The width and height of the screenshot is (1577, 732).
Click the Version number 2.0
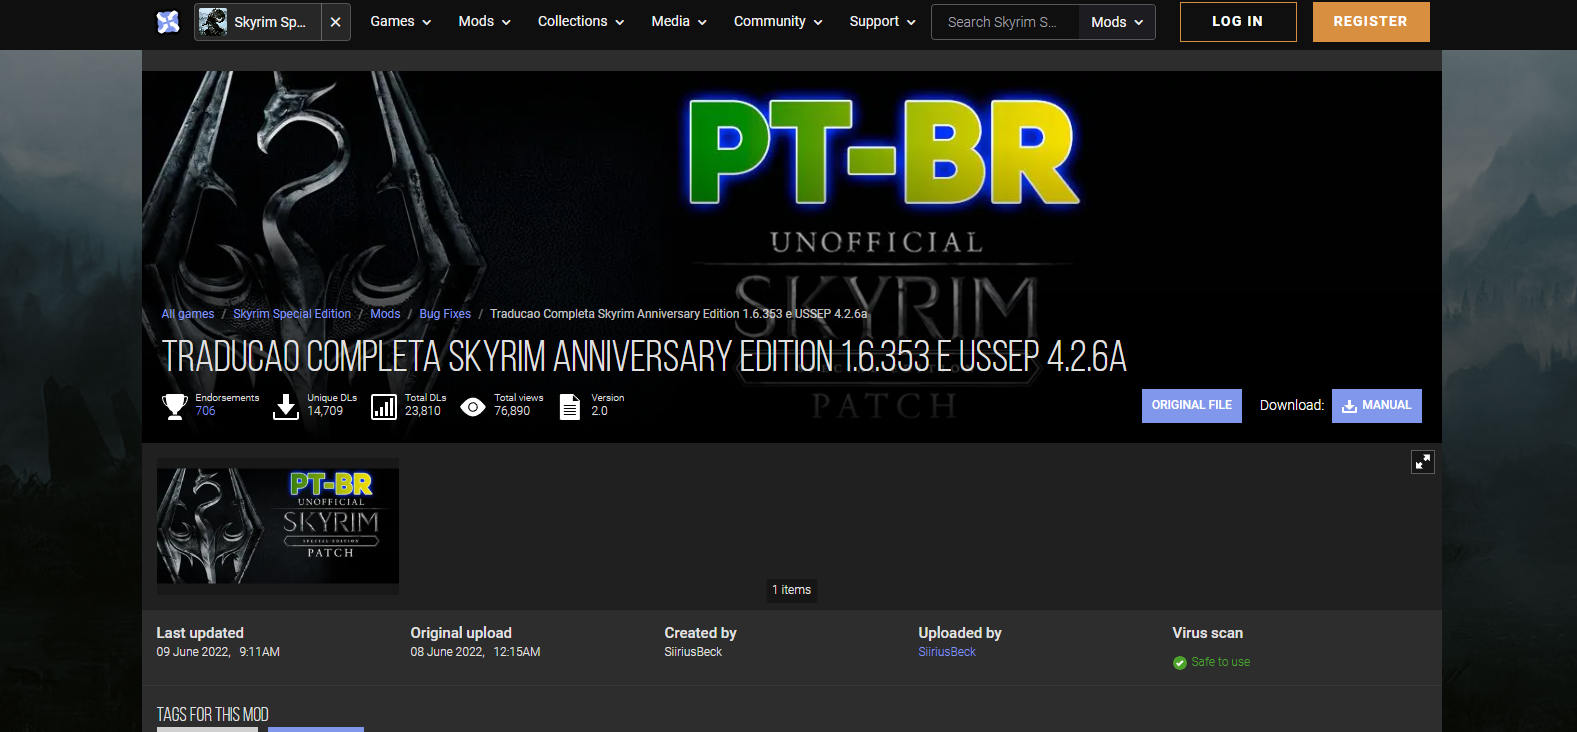click(x=600, y=411)
